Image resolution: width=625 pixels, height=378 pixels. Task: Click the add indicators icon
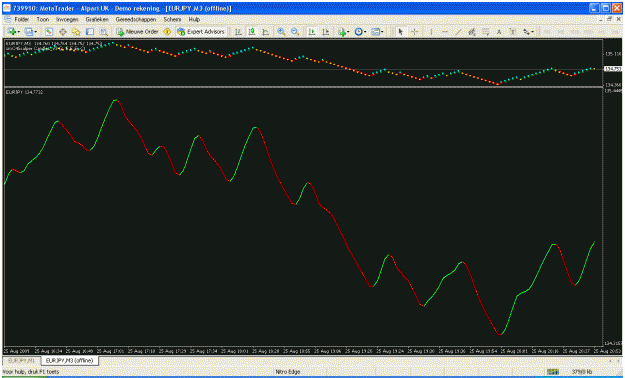click(x=342, y=32)
